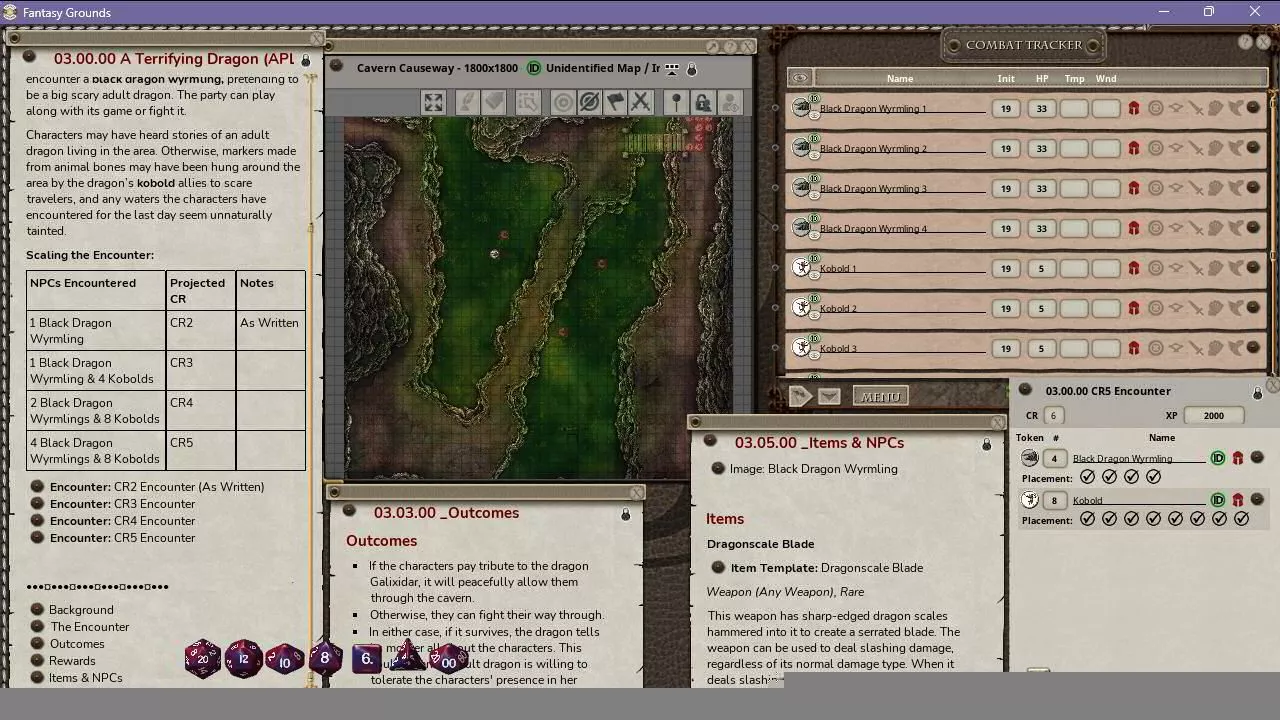The height and width of the screenshot is (720, 1280).
Task: Toggle the padlock on the CR5 Encounter window
Action: pos(1257,393)
